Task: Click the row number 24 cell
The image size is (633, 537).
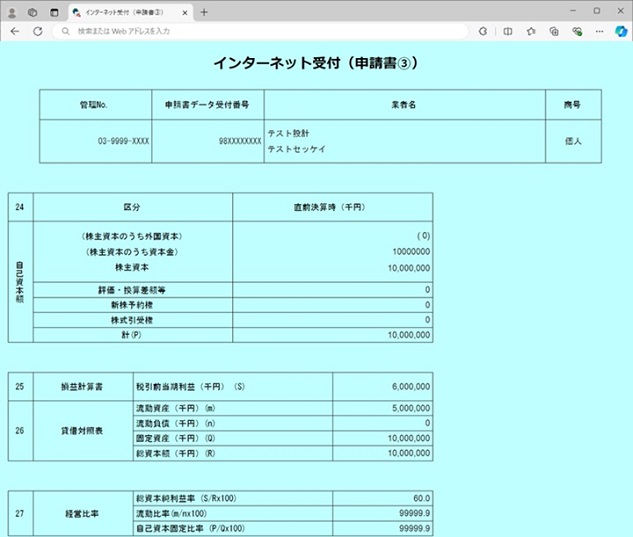Action: click(20, 207)
